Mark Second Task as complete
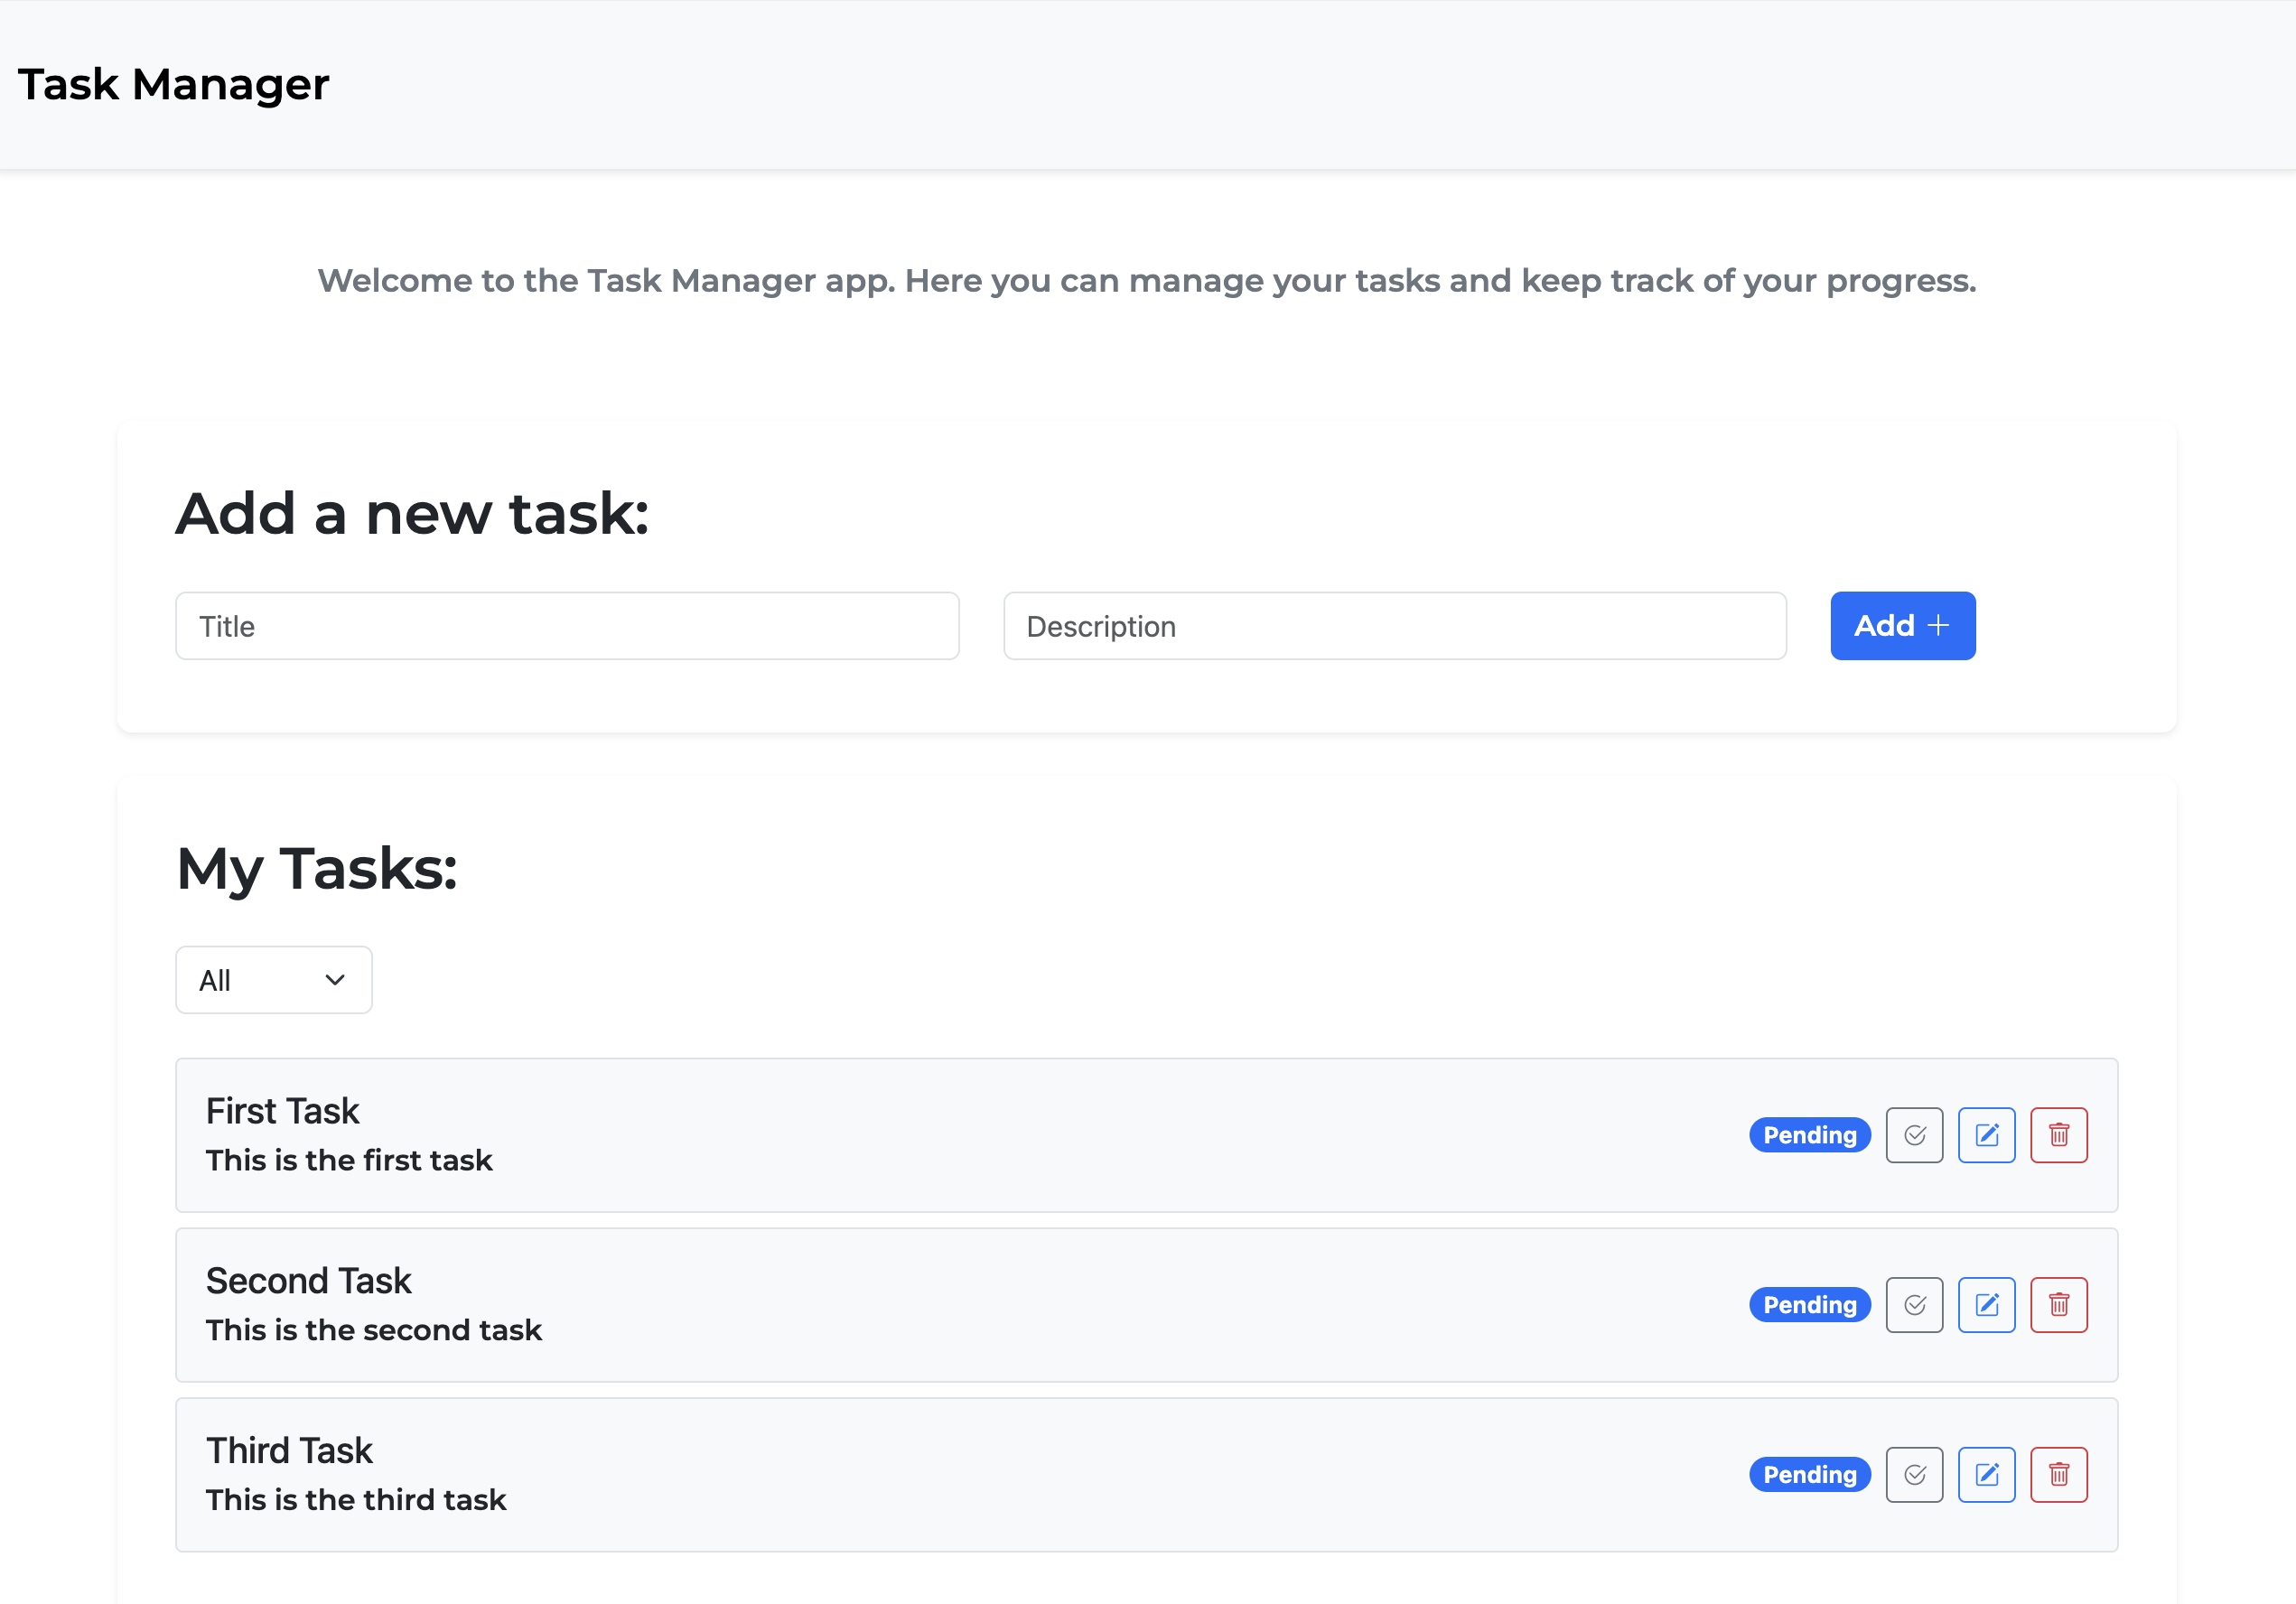Image resolution: width=2296 pixels, height=1604 pixels. pos(1914,1305)
